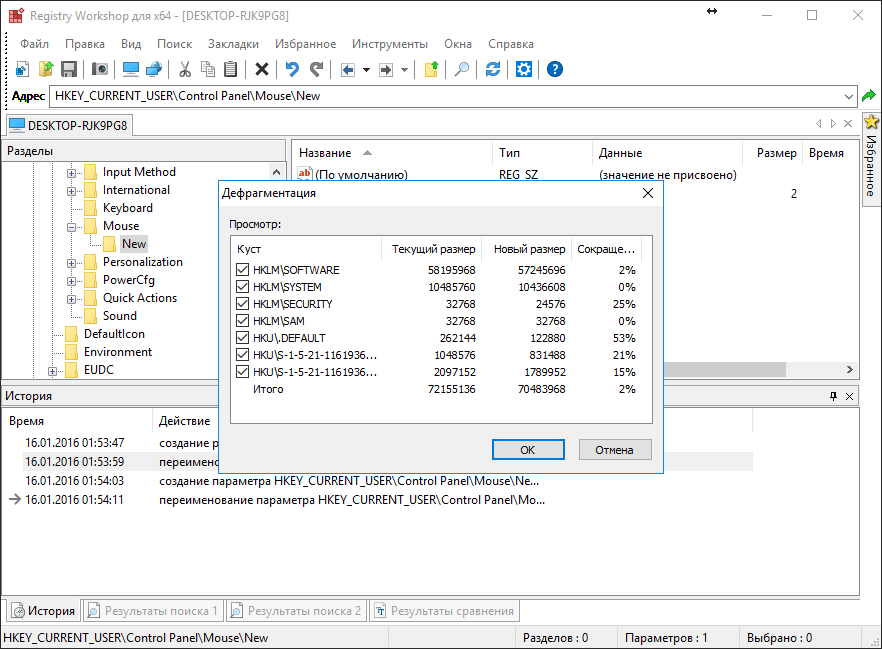Click the green Go arrow beside address
The width and height of the screenshot is (882, 649).
869,96
